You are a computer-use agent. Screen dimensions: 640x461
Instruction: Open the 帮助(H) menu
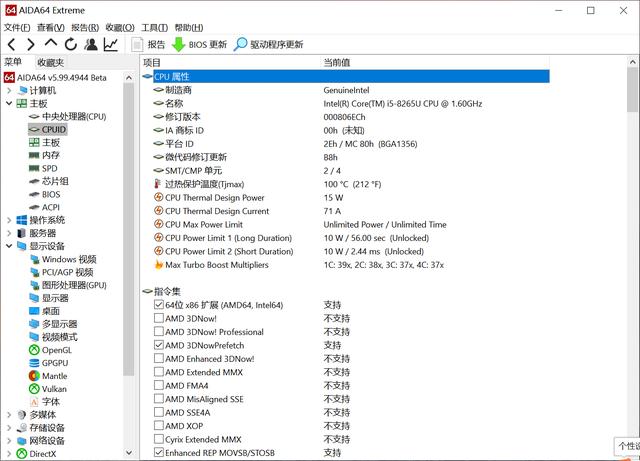click(189, 27)
